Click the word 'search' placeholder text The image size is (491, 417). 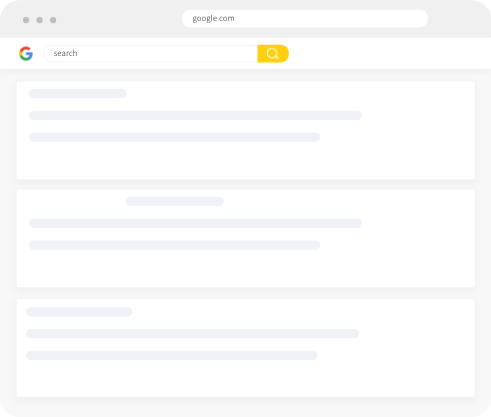coord(65,53)
